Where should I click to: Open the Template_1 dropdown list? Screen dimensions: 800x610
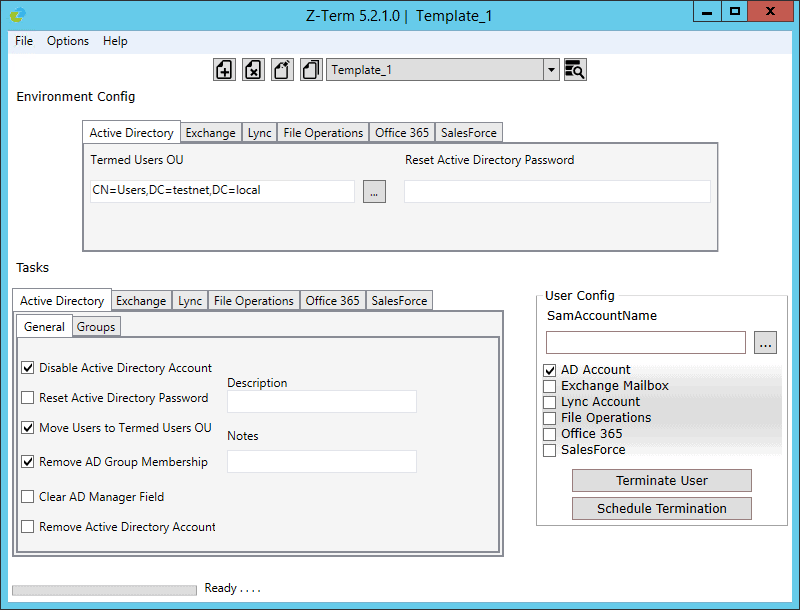(551, 69)
